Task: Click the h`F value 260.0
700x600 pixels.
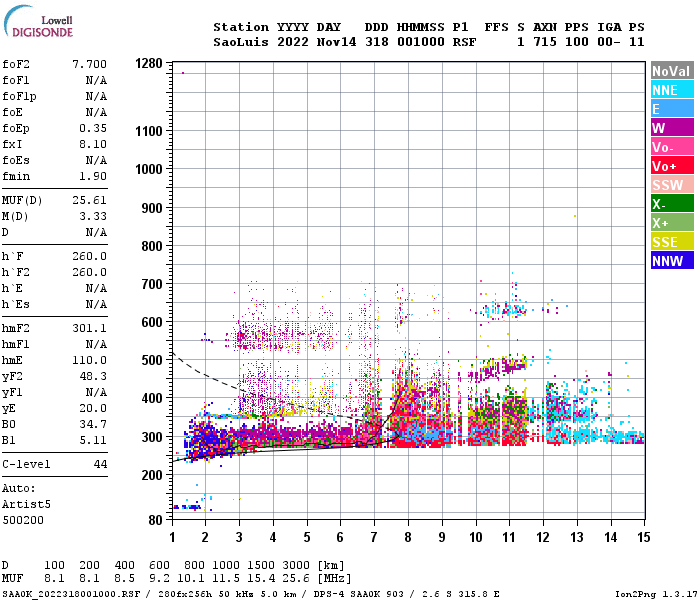Action: [90, 257]
